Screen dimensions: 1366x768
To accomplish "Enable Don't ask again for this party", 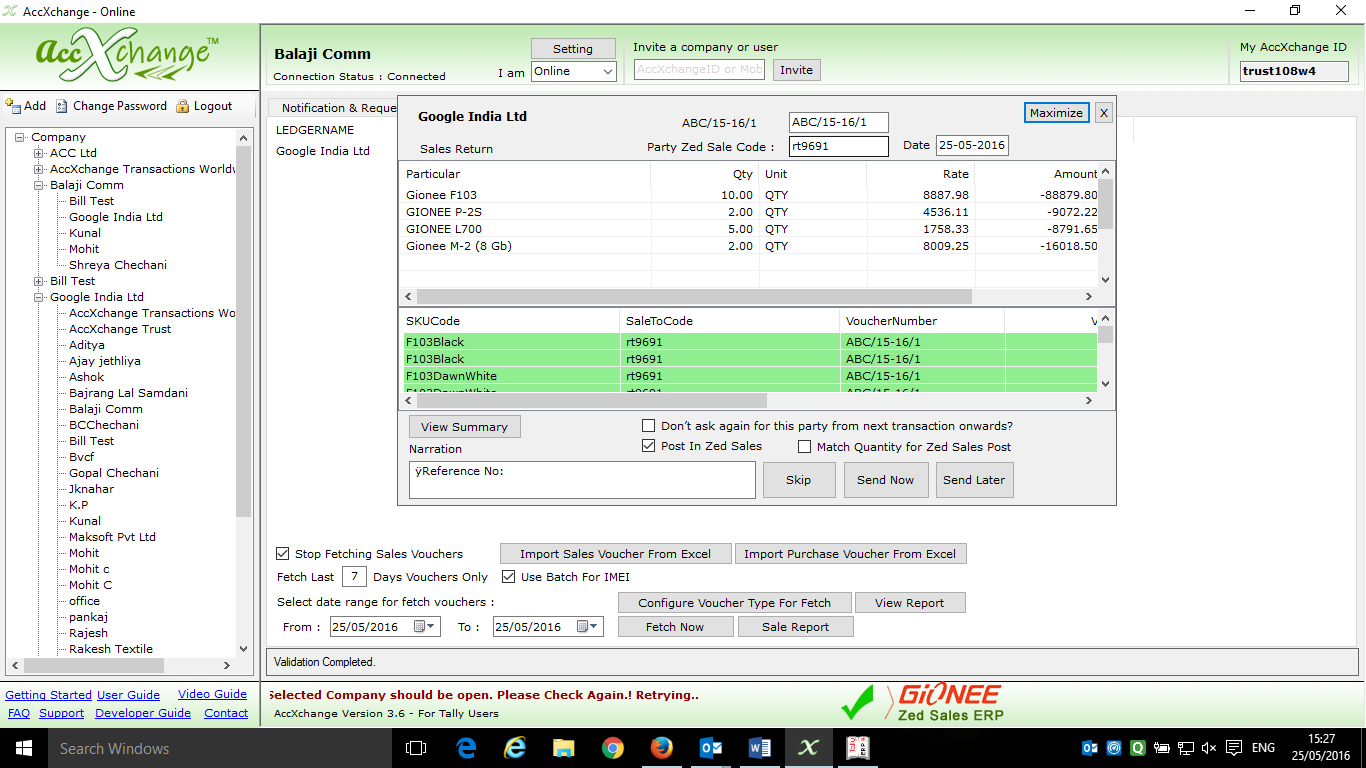I will (x=649, y=426).
